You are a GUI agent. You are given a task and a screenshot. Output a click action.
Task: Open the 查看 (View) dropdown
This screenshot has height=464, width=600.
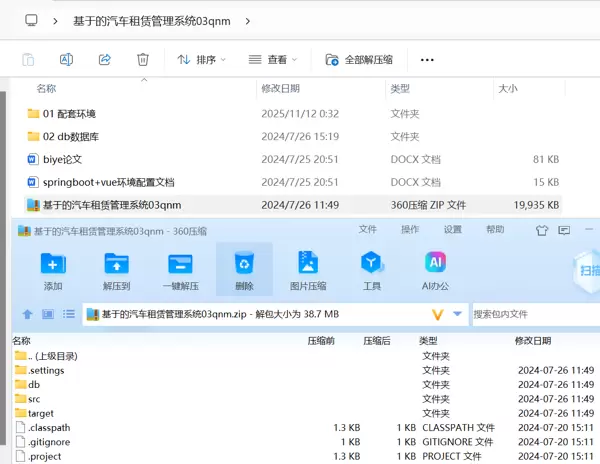[273, 60]
